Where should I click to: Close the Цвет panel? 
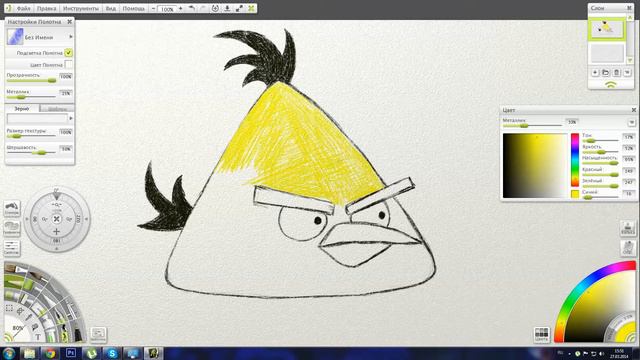click(x=633, y=110)
